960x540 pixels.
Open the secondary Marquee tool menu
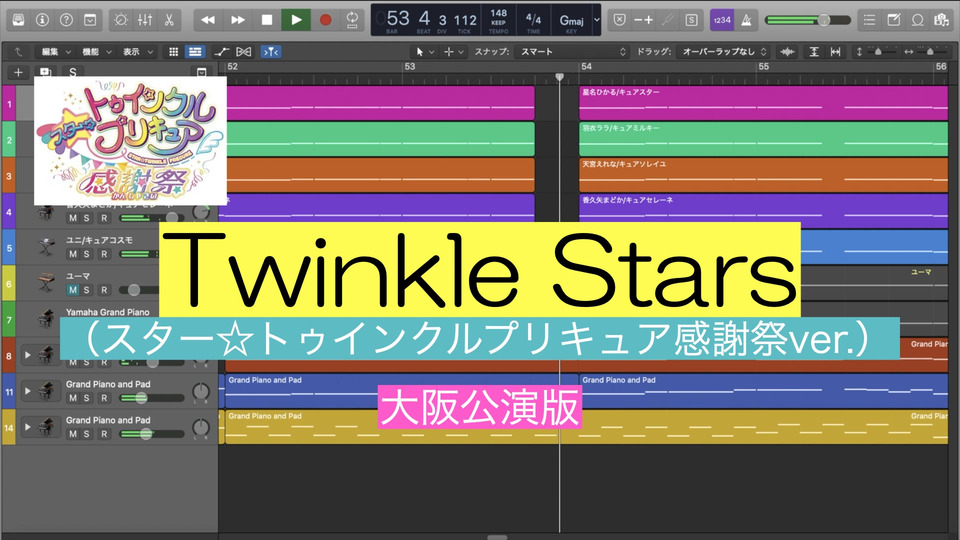pos(454,52)
